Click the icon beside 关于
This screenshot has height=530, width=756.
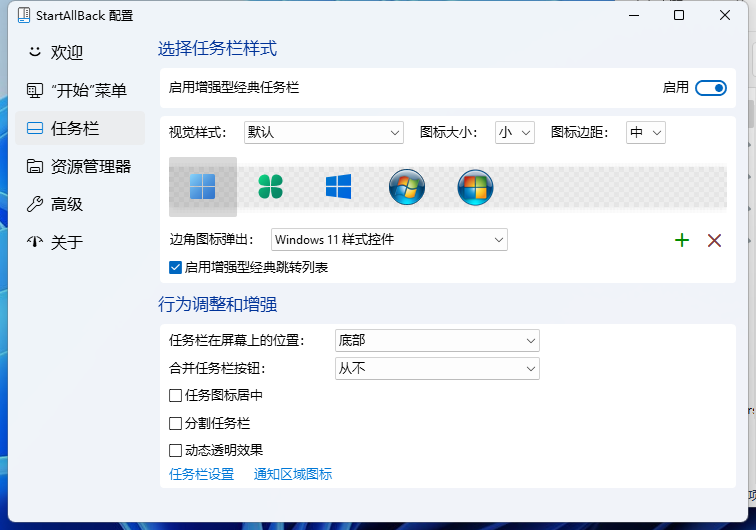point(35,242)
